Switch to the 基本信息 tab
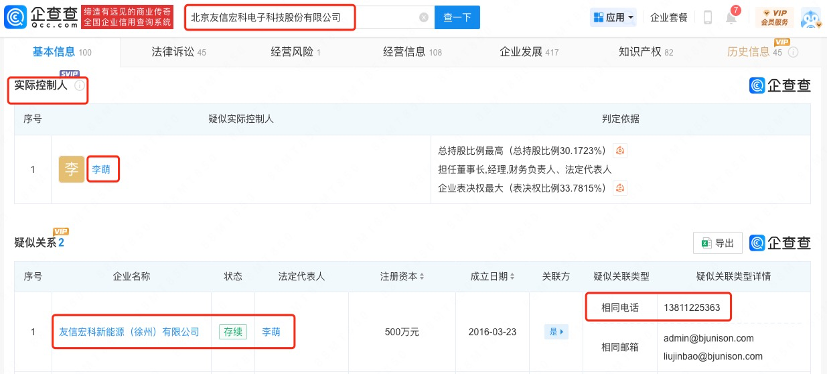Image resolution: width=828 pixels, height=374 pixels. pyautogui.click(x=62, y=52)
